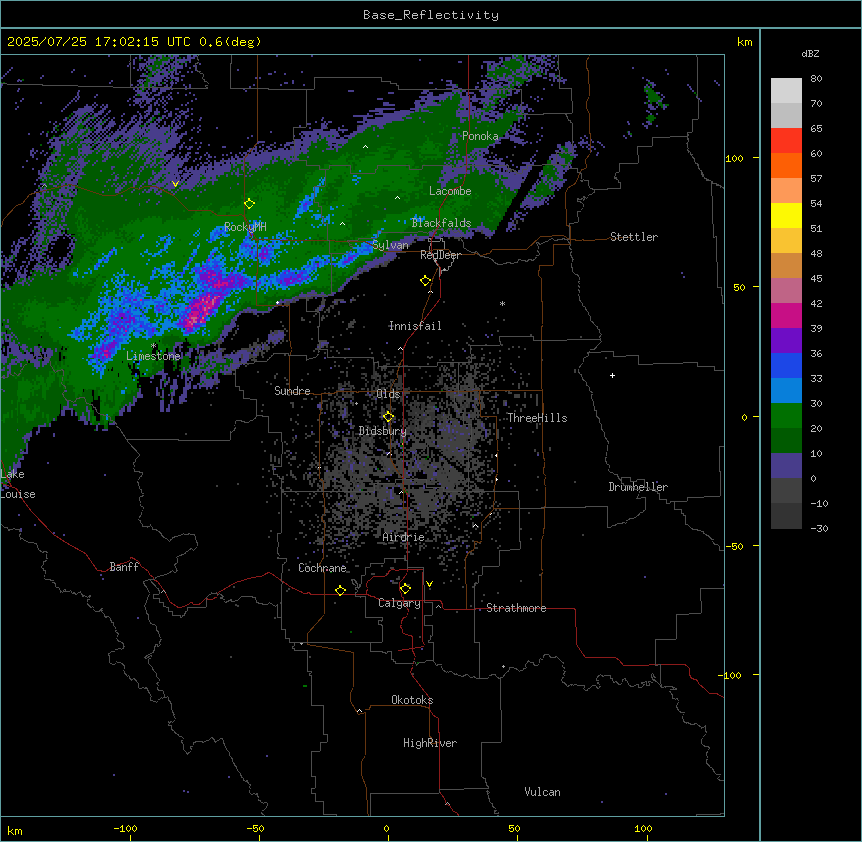Screen dimensions: 862x842
Task: Pick the magenta 39–42 dBZ legend swatch
Action: coord(786,315)
